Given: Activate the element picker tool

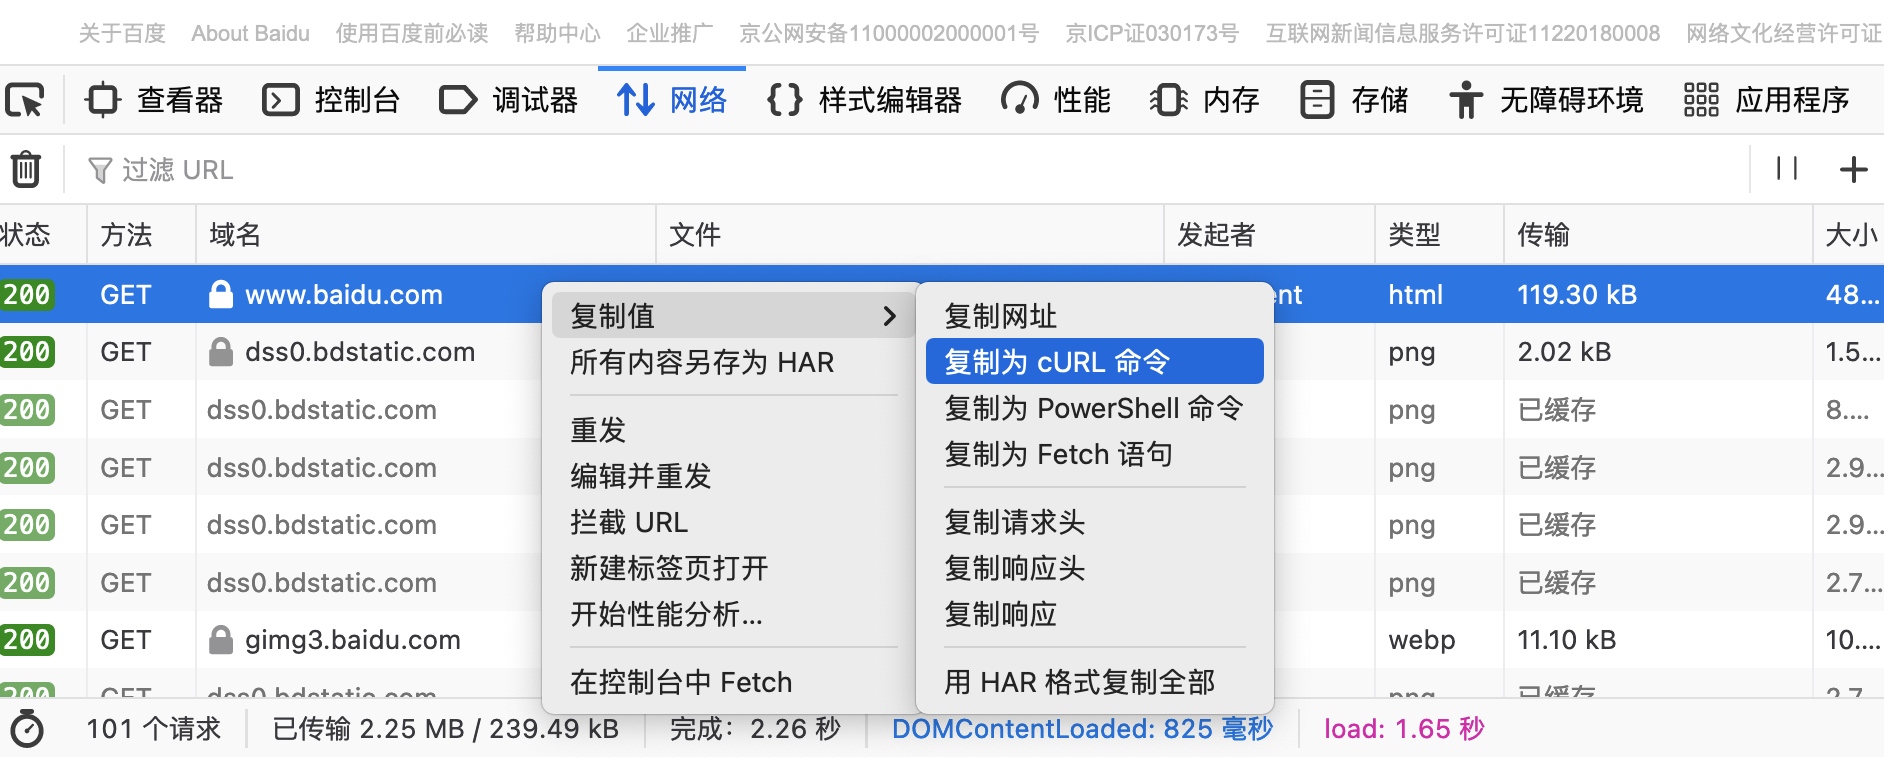Looking at the screenshot, I should click(25, 100).
